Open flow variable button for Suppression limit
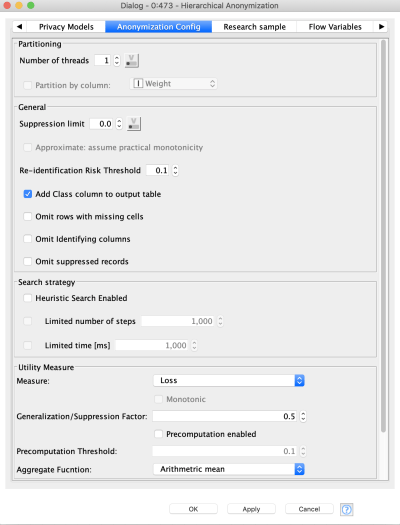This screenshot has width=400, height=525. point(134,124)
